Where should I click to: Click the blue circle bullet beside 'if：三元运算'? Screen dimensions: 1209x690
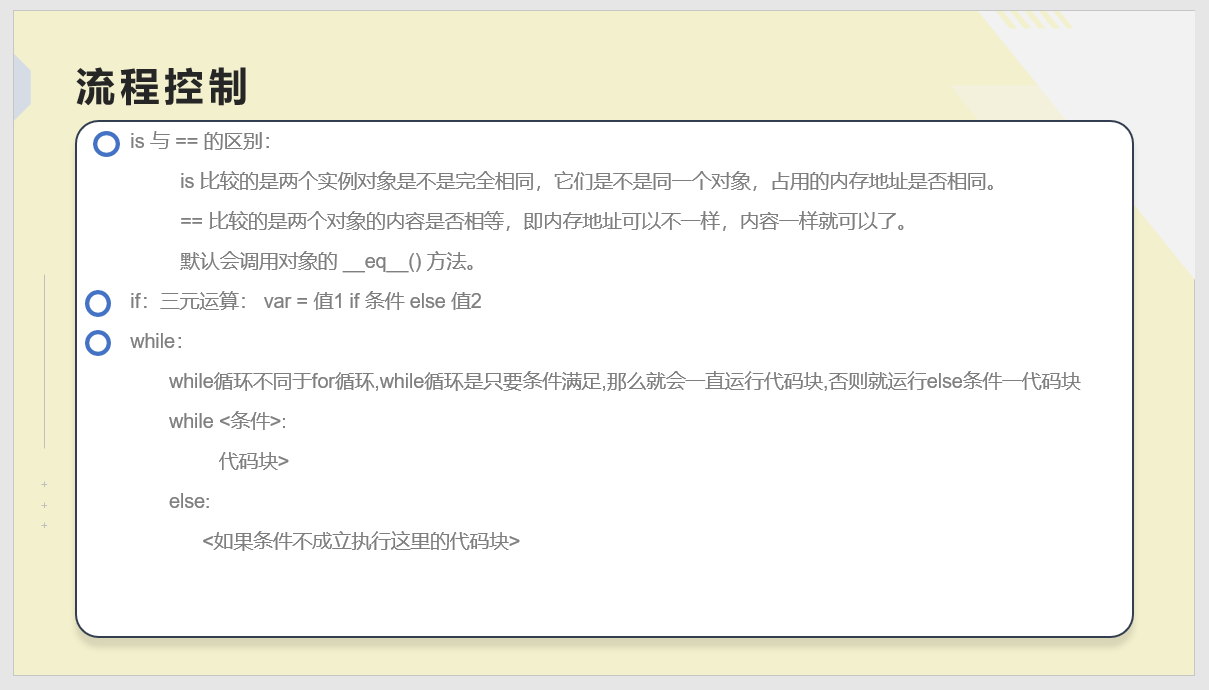[98, 303]
